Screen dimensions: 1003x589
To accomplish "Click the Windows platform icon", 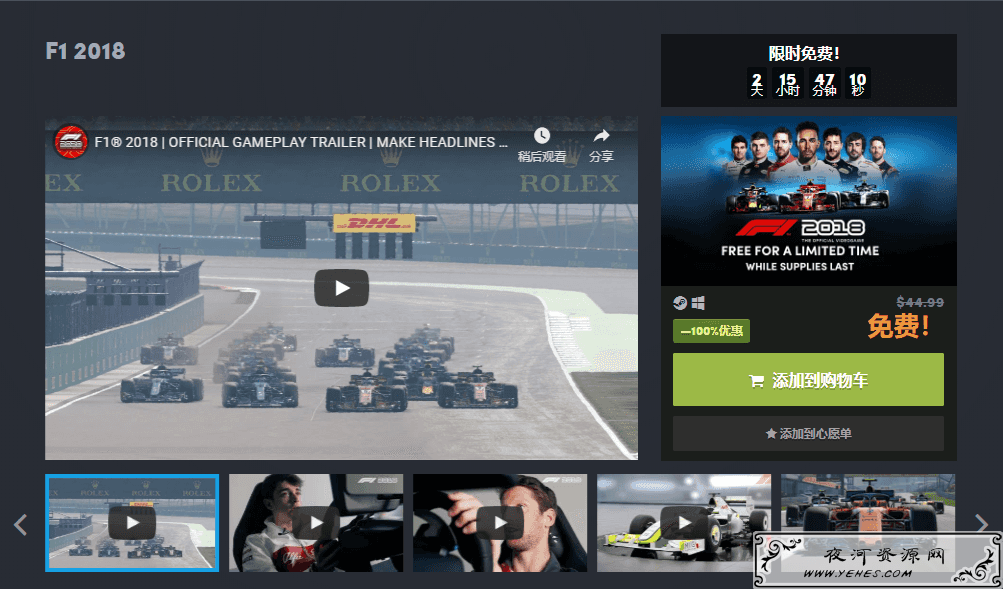I will click(698, 302).
